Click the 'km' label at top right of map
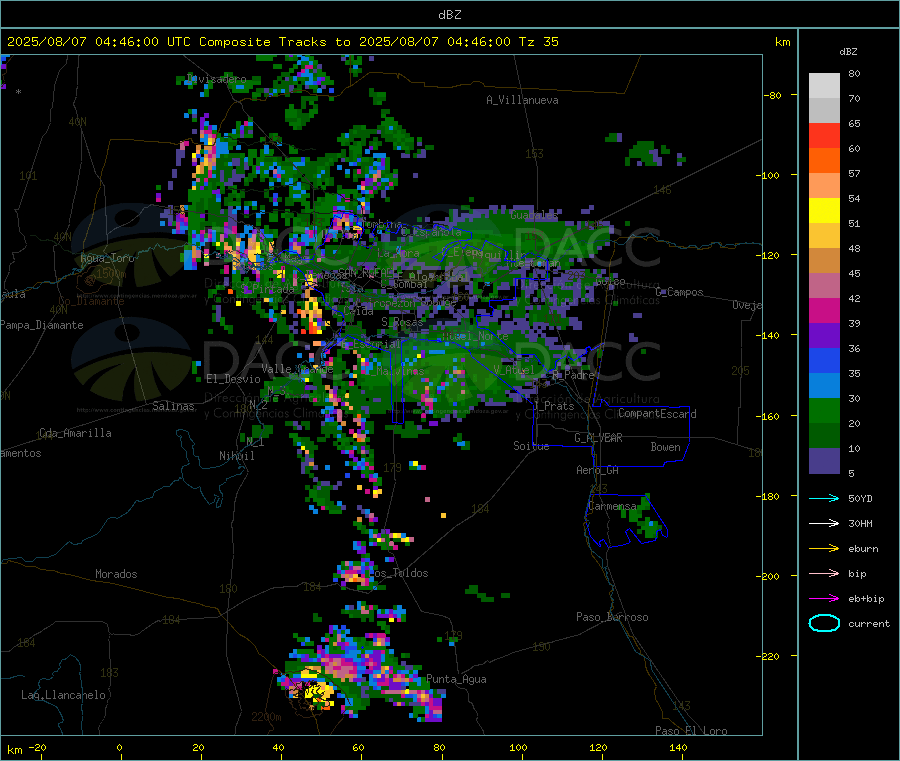The height and width of the screenshot is (761, 900). [x=782, y=42]
